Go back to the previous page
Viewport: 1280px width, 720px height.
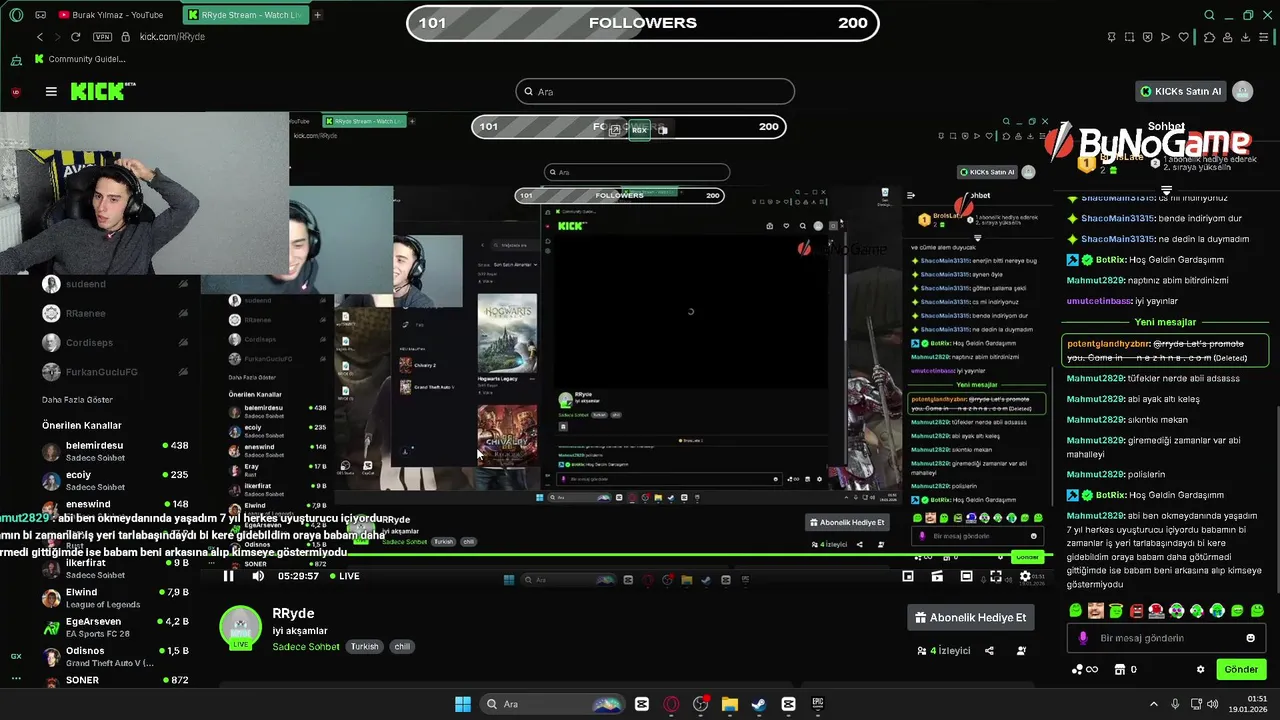pyautogui.click(x=40, y=37)
